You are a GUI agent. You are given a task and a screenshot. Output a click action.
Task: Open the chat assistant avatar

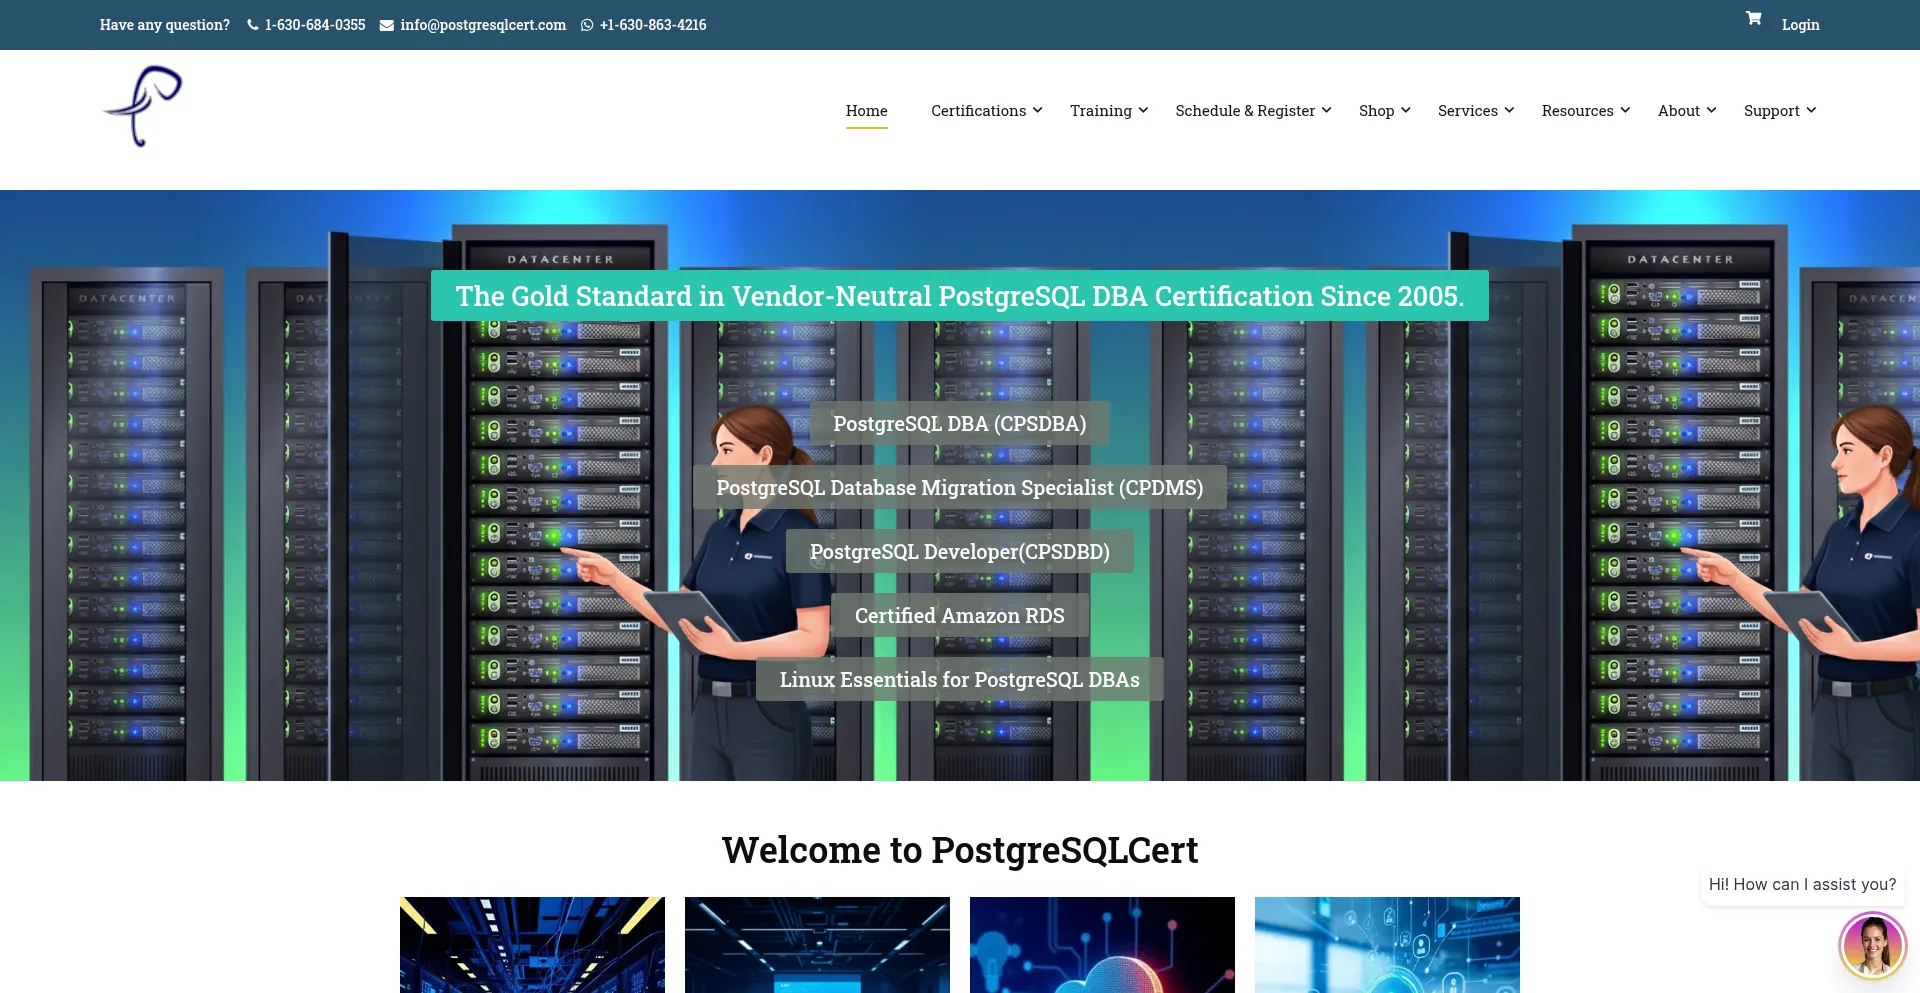click(x=1872, y=944)
